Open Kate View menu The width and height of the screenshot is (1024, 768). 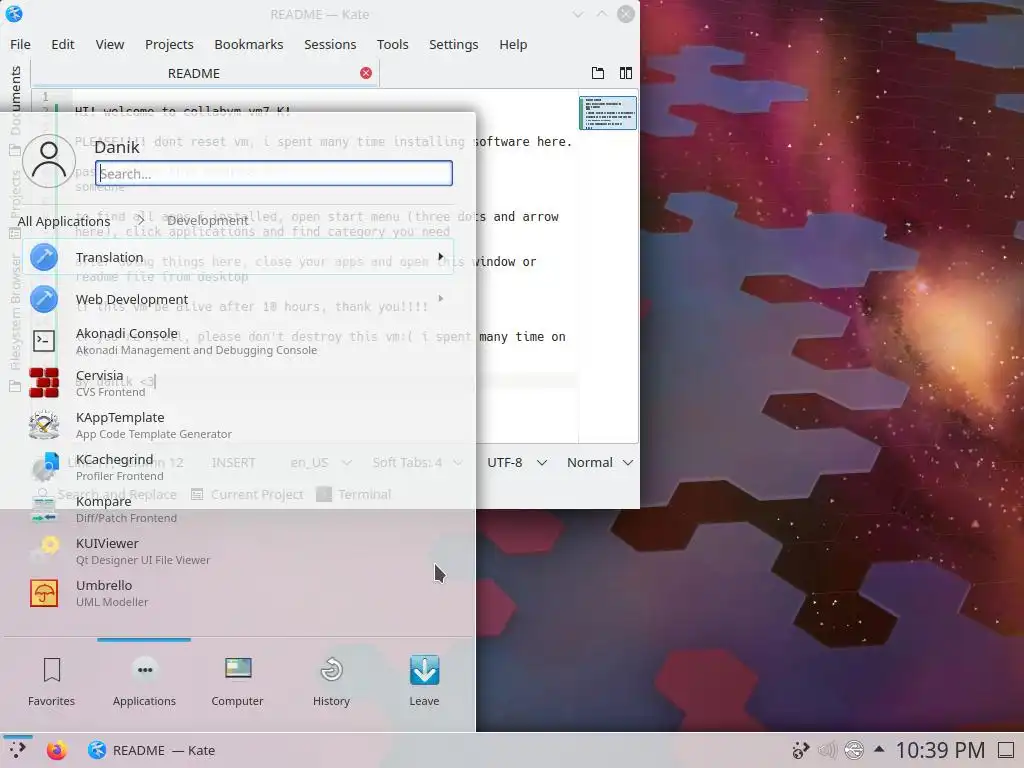tap(110, 44)
